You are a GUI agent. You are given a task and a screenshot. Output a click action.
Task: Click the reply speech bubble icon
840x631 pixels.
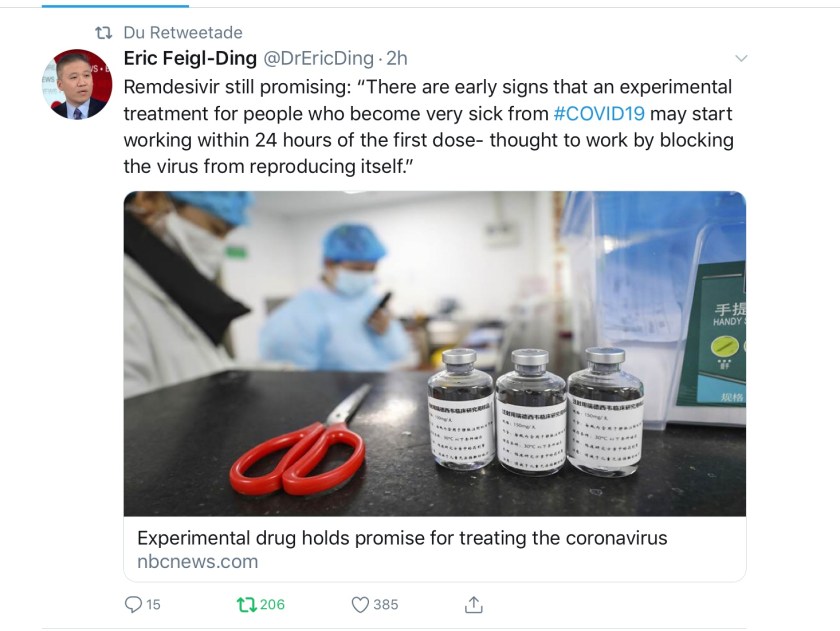(x=133, y=604)
